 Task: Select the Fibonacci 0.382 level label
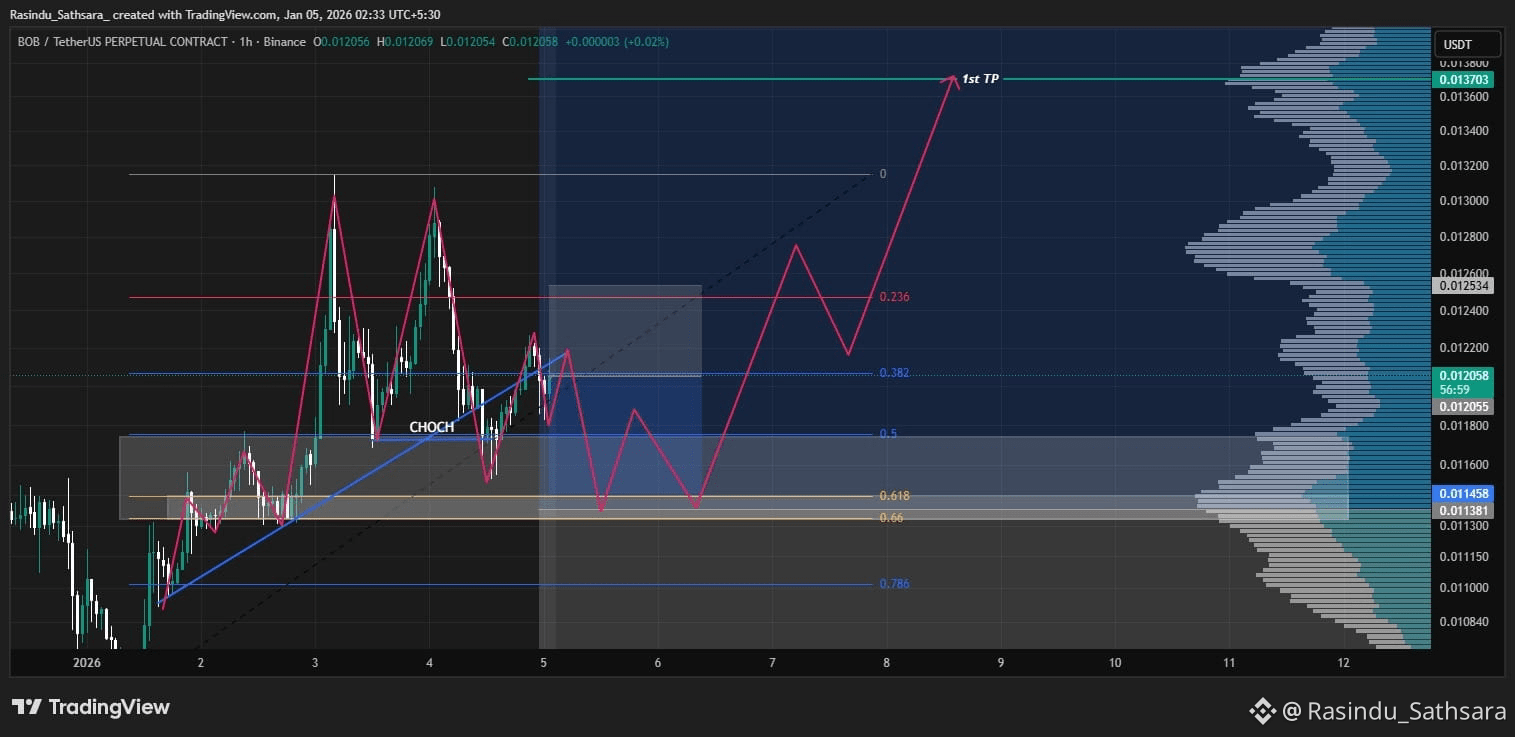coord(894,373)
